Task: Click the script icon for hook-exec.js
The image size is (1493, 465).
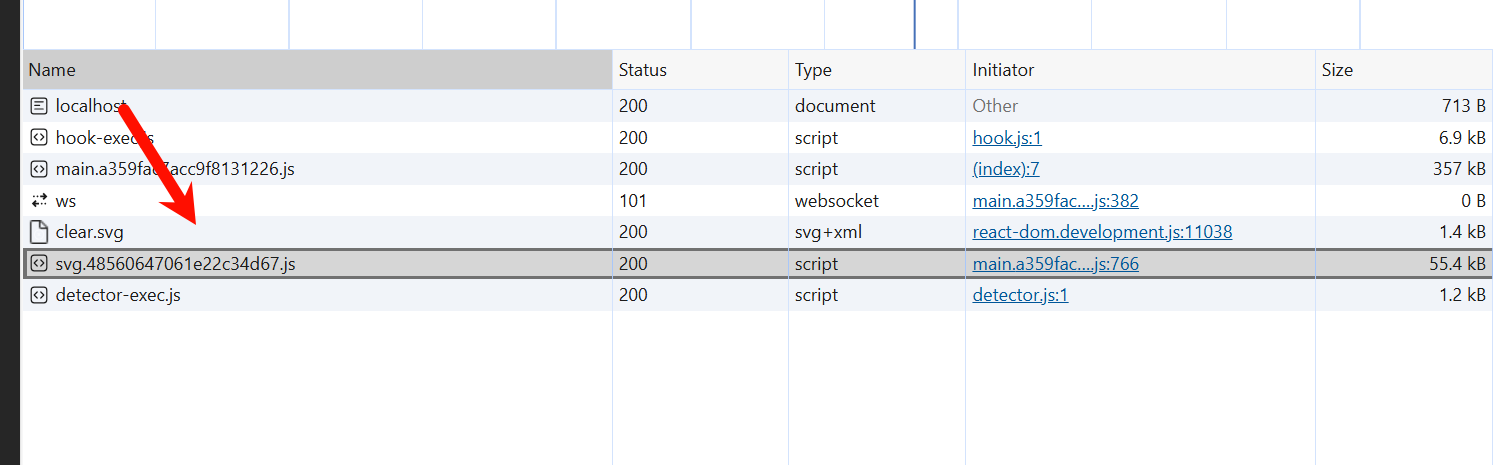Action: [x=39, y=138]
